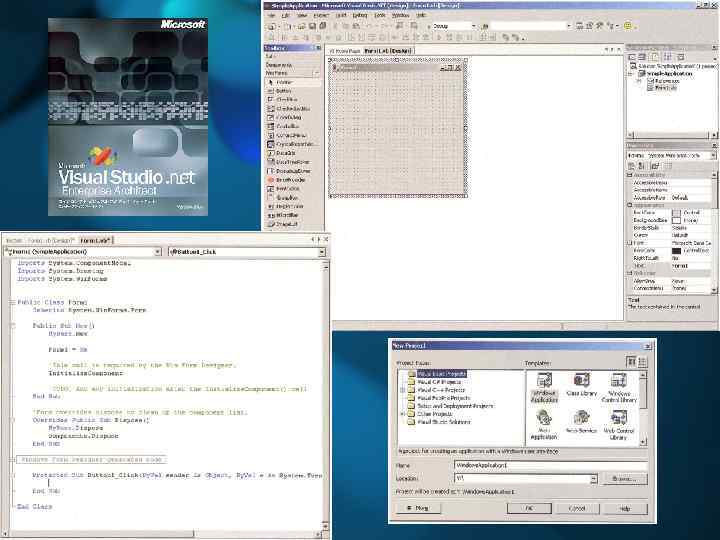
Task: Select the DateTimePicker control in the Toolbox
Action: coord(292,162)
